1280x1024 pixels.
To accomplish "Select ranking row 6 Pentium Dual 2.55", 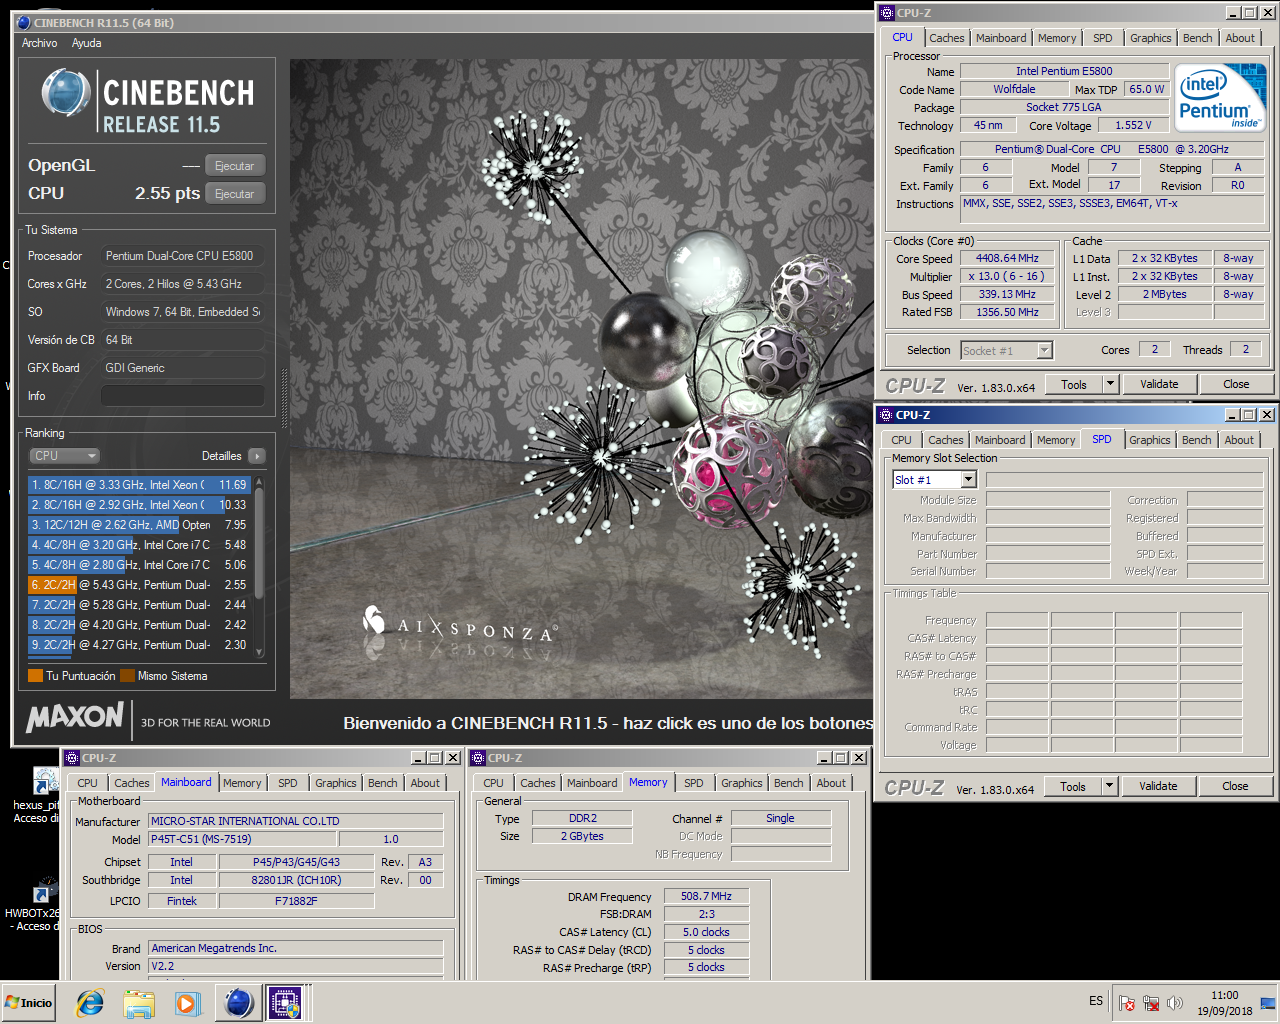I will point(139,585).
